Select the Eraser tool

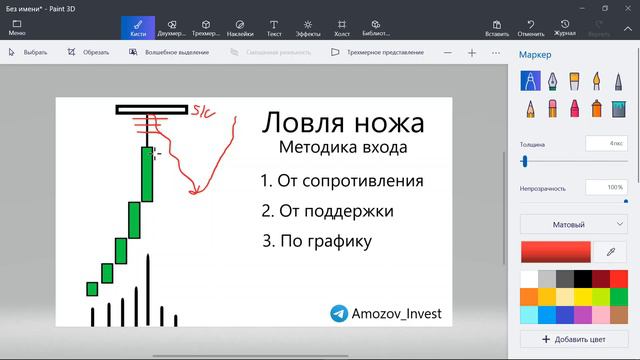(552, 109)
